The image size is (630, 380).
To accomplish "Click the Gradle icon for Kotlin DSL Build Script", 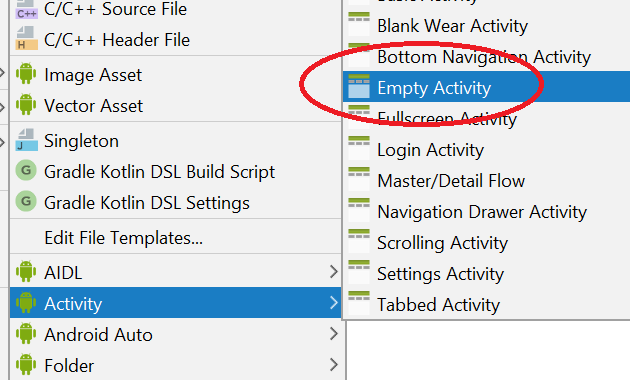I will click(26, 170).
